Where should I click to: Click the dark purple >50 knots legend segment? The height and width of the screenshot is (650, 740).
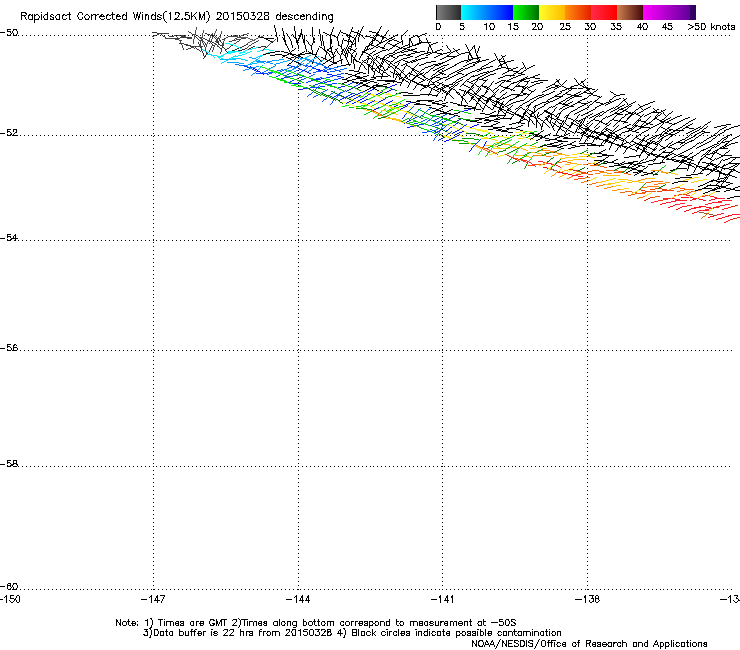[x=693, y=12]
